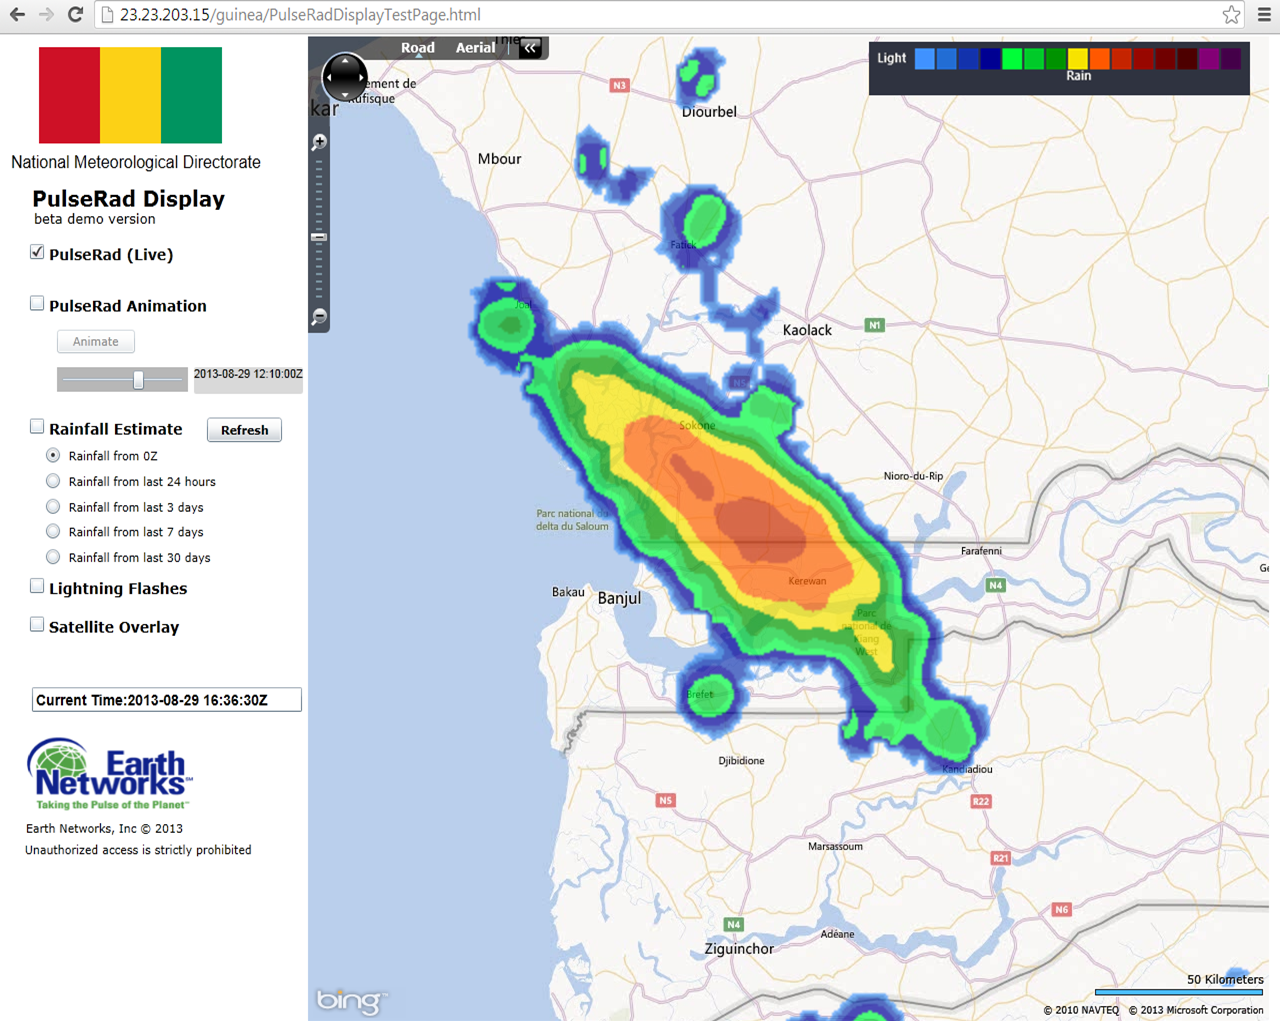This screenshot has width=1280, height=1021.
Task: Click the Mbour city label
Action: 499,159
